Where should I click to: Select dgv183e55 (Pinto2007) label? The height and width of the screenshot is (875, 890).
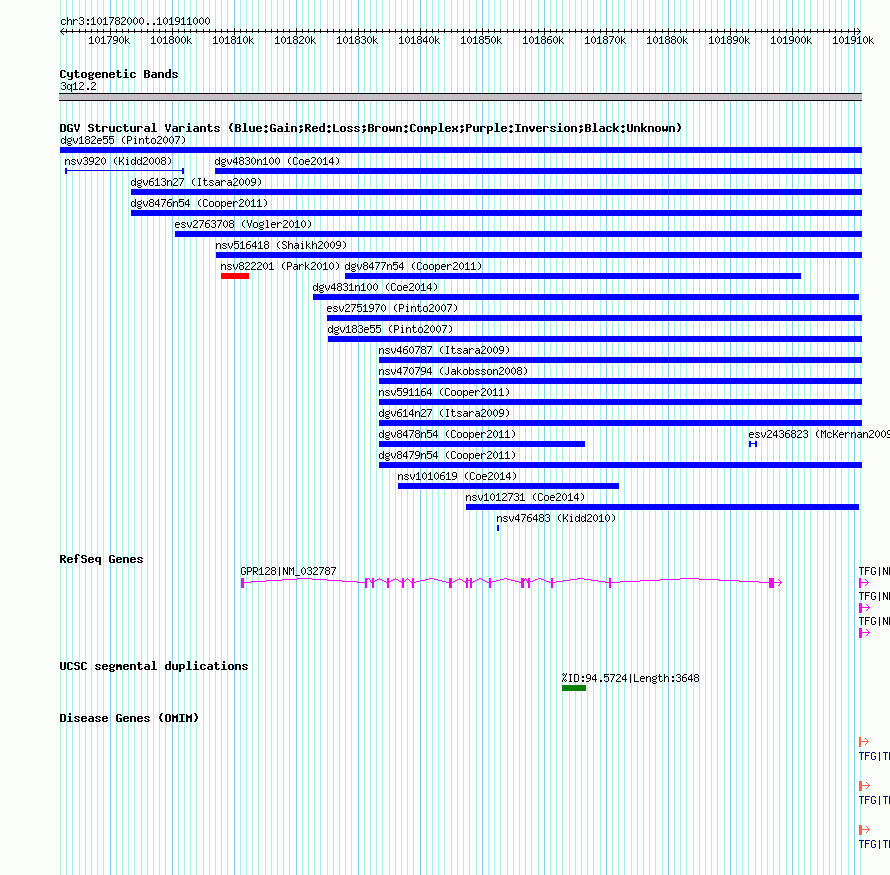391,329
